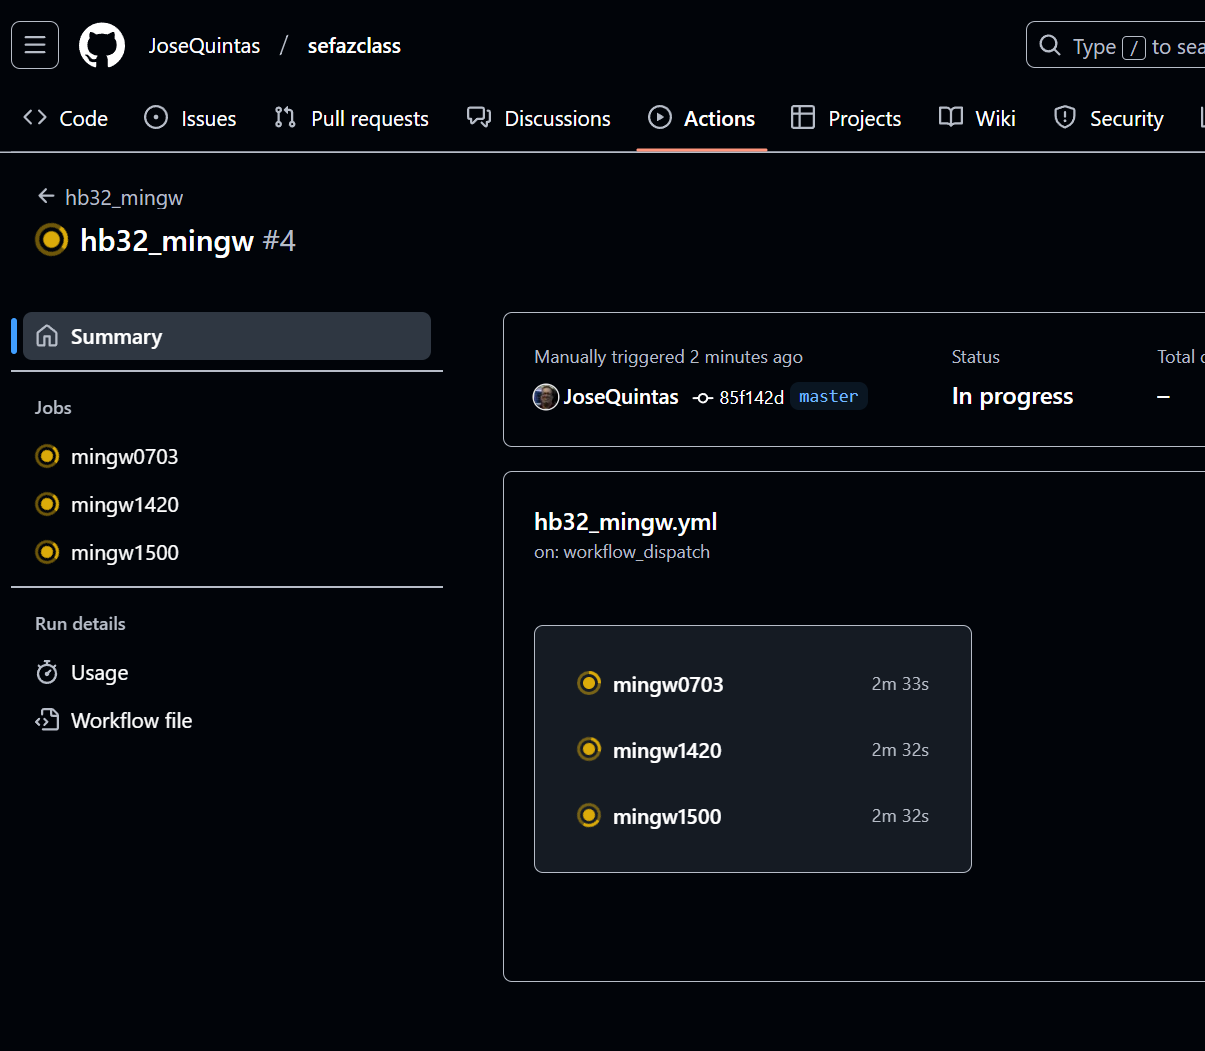Click the commit icon beside 85f142d
This screenshot has width=1205, height=1051.
click(x=703, y=398)
